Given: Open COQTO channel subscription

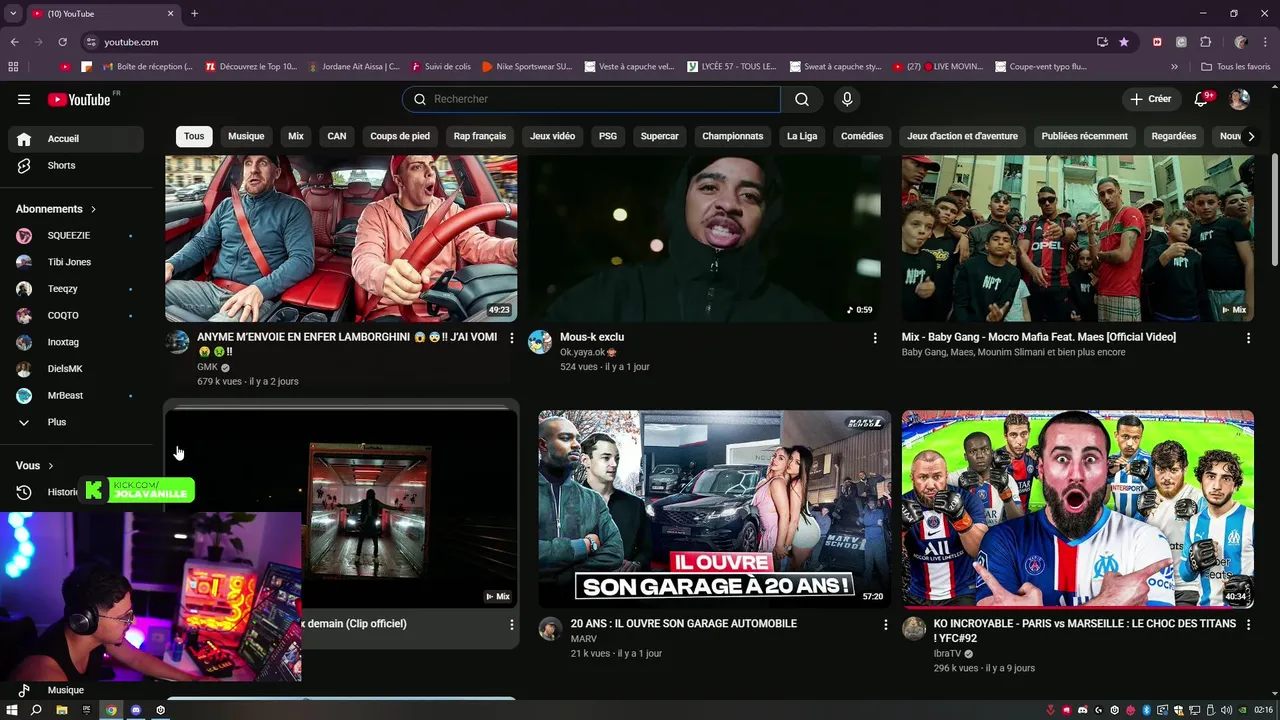Looking at the screenshot, I should pos(76,315).
